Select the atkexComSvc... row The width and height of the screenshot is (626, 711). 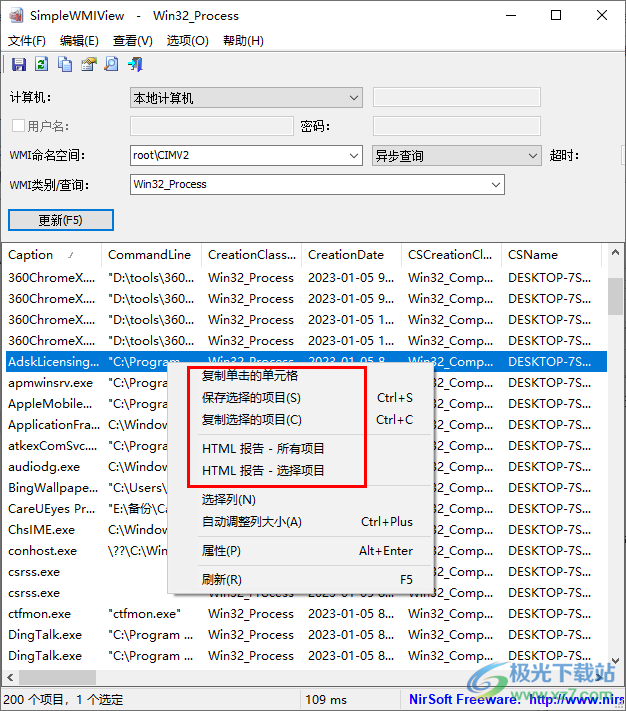coord(53,446)
